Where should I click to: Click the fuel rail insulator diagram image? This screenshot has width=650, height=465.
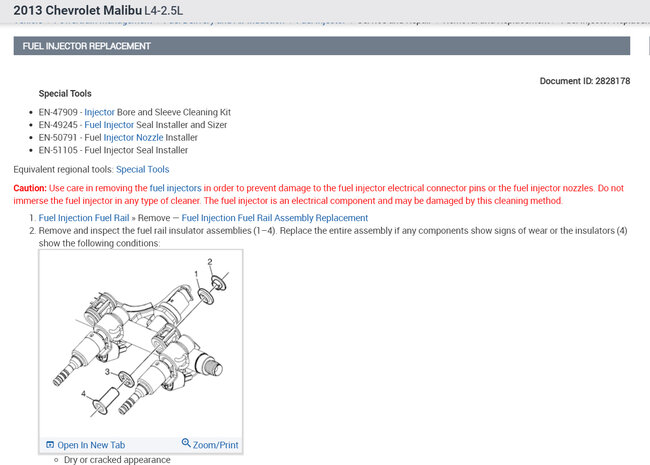[x=141, y=344]
